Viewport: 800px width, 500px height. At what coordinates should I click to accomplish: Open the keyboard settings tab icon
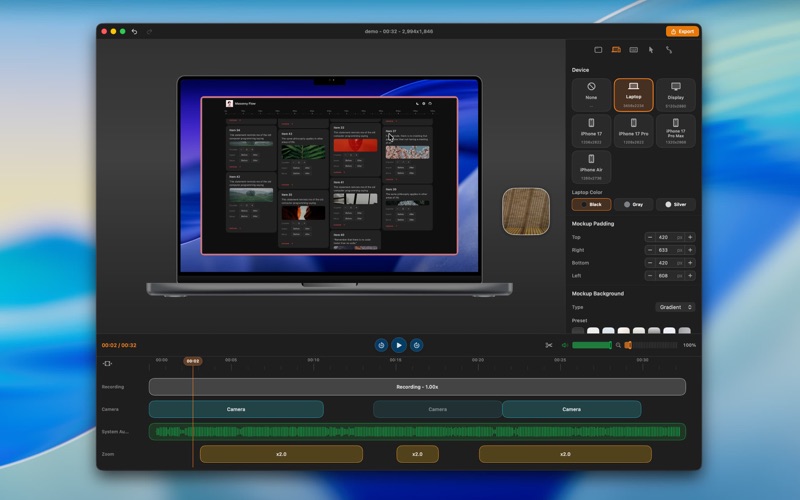coord(633,50)
